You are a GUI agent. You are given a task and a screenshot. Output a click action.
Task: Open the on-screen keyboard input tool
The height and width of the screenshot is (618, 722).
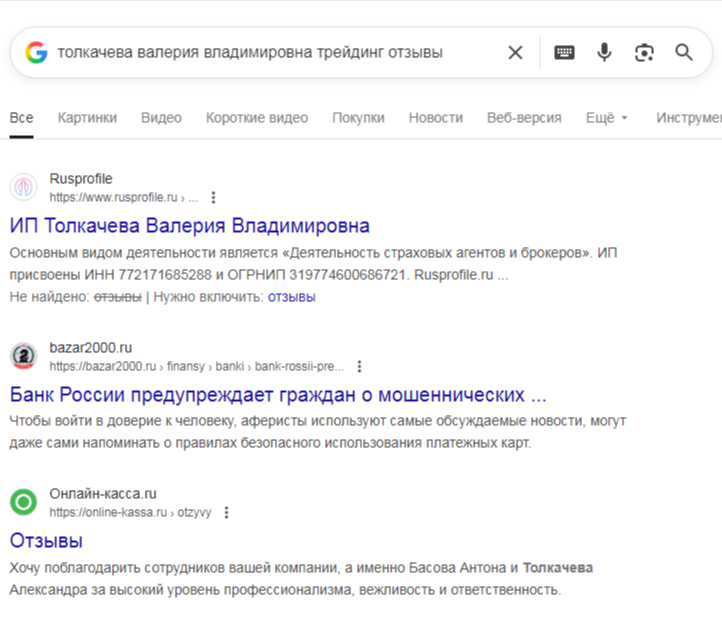tap(564, 52)
